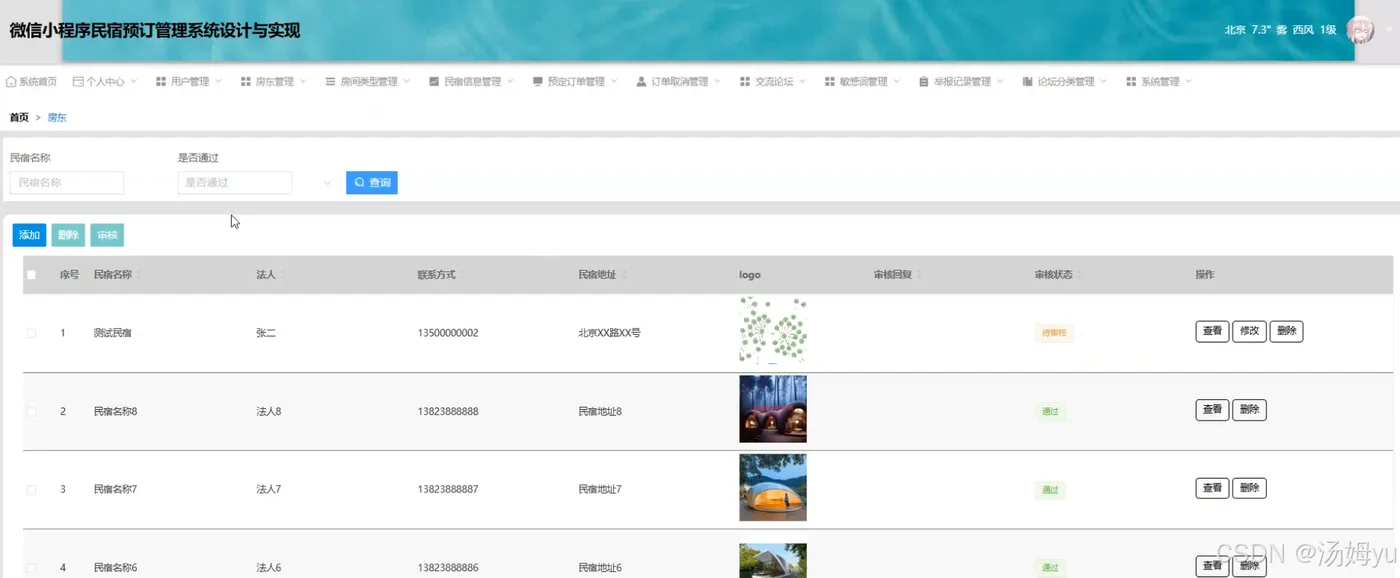Click the grid icon beside 用户管理

[x=161, y=82]
